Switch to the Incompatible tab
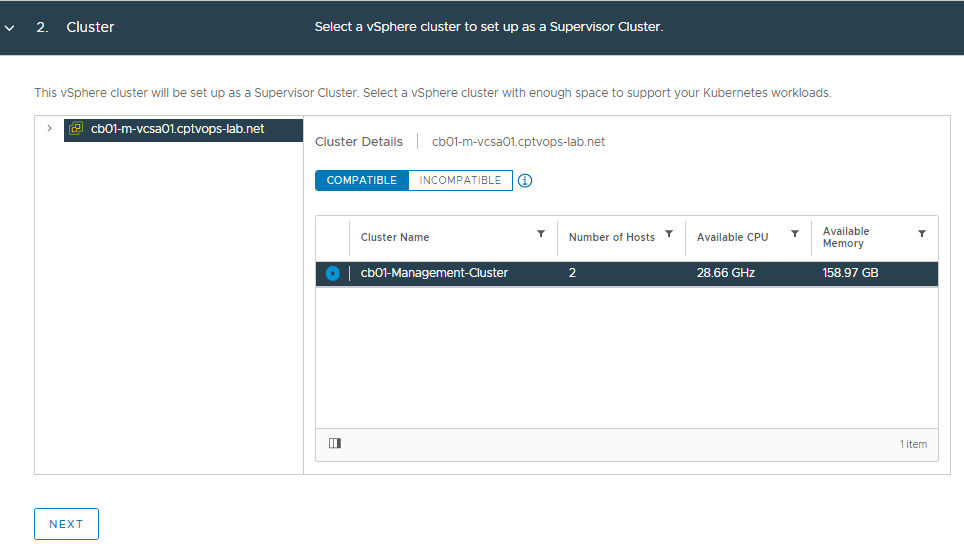This screenshot has width=964, height=544. (460, 181)
